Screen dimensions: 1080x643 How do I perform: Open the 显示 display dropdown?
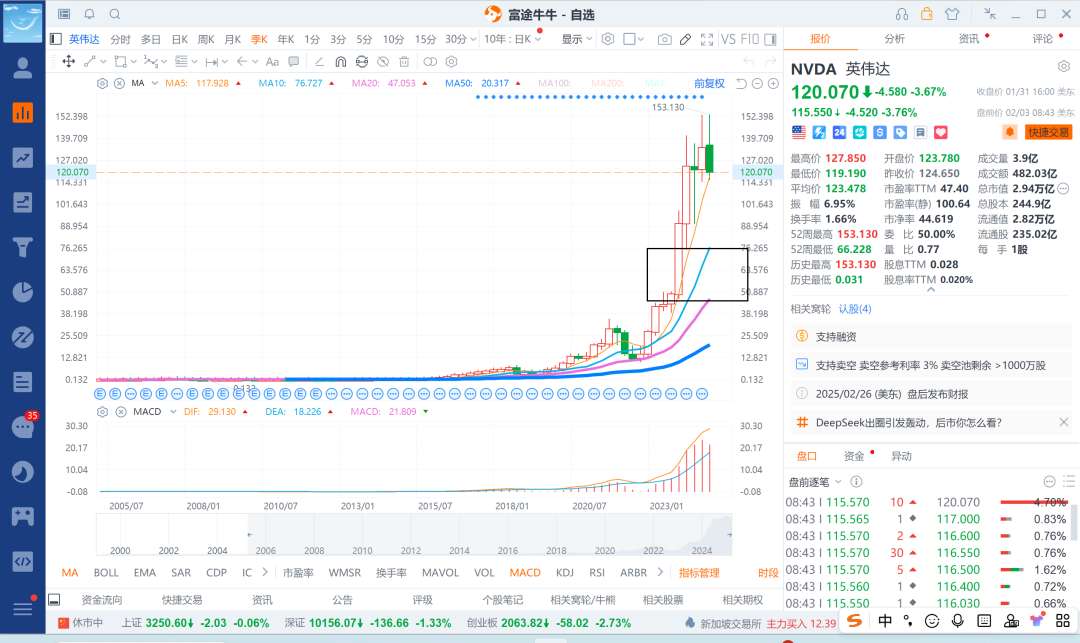click(577, 39)
